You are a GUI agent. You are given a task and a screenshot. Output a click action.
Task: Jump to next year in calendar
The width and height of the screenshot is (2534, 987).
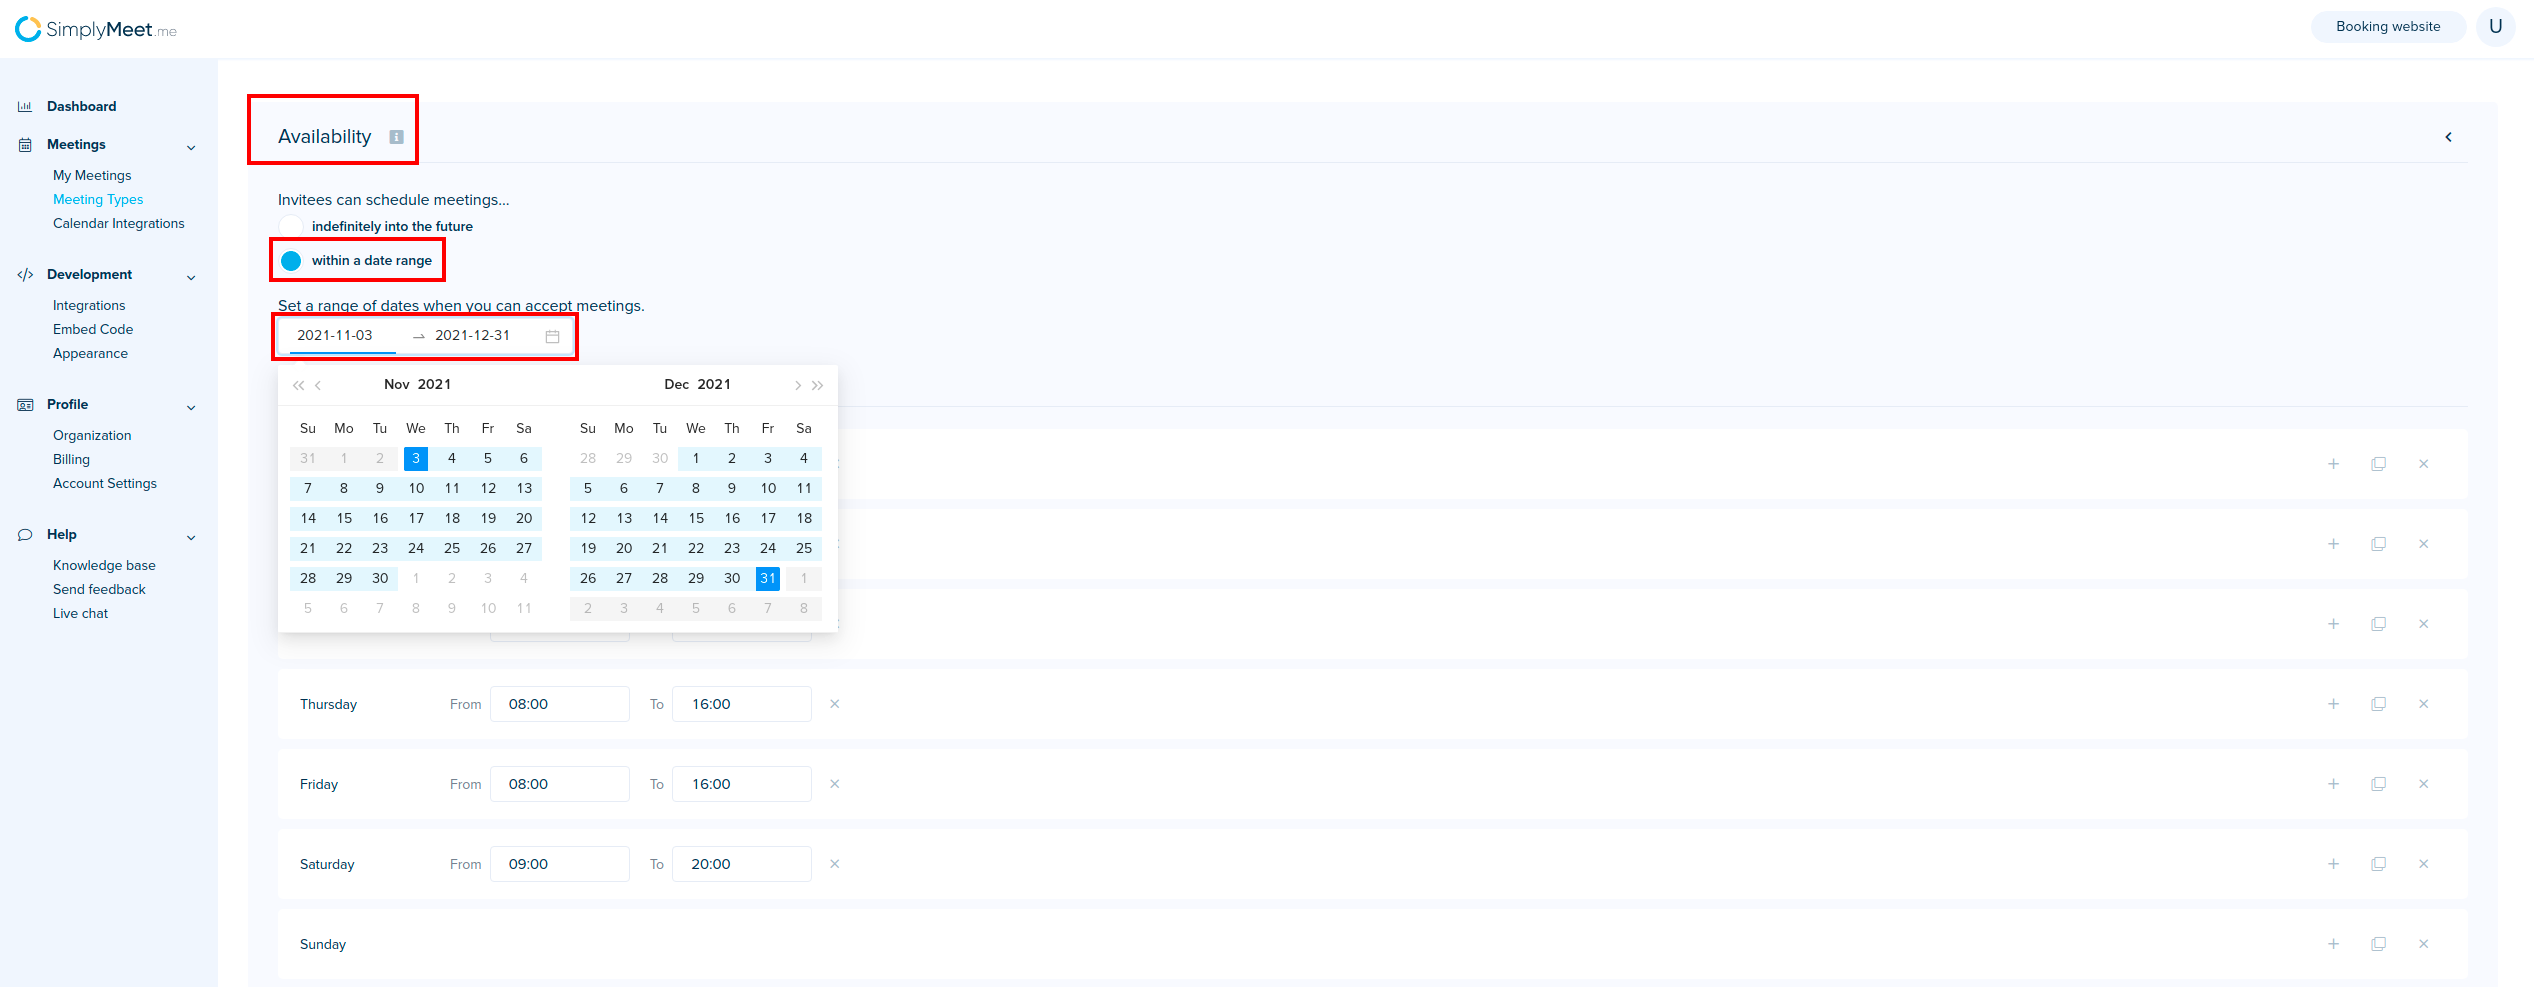818,385
